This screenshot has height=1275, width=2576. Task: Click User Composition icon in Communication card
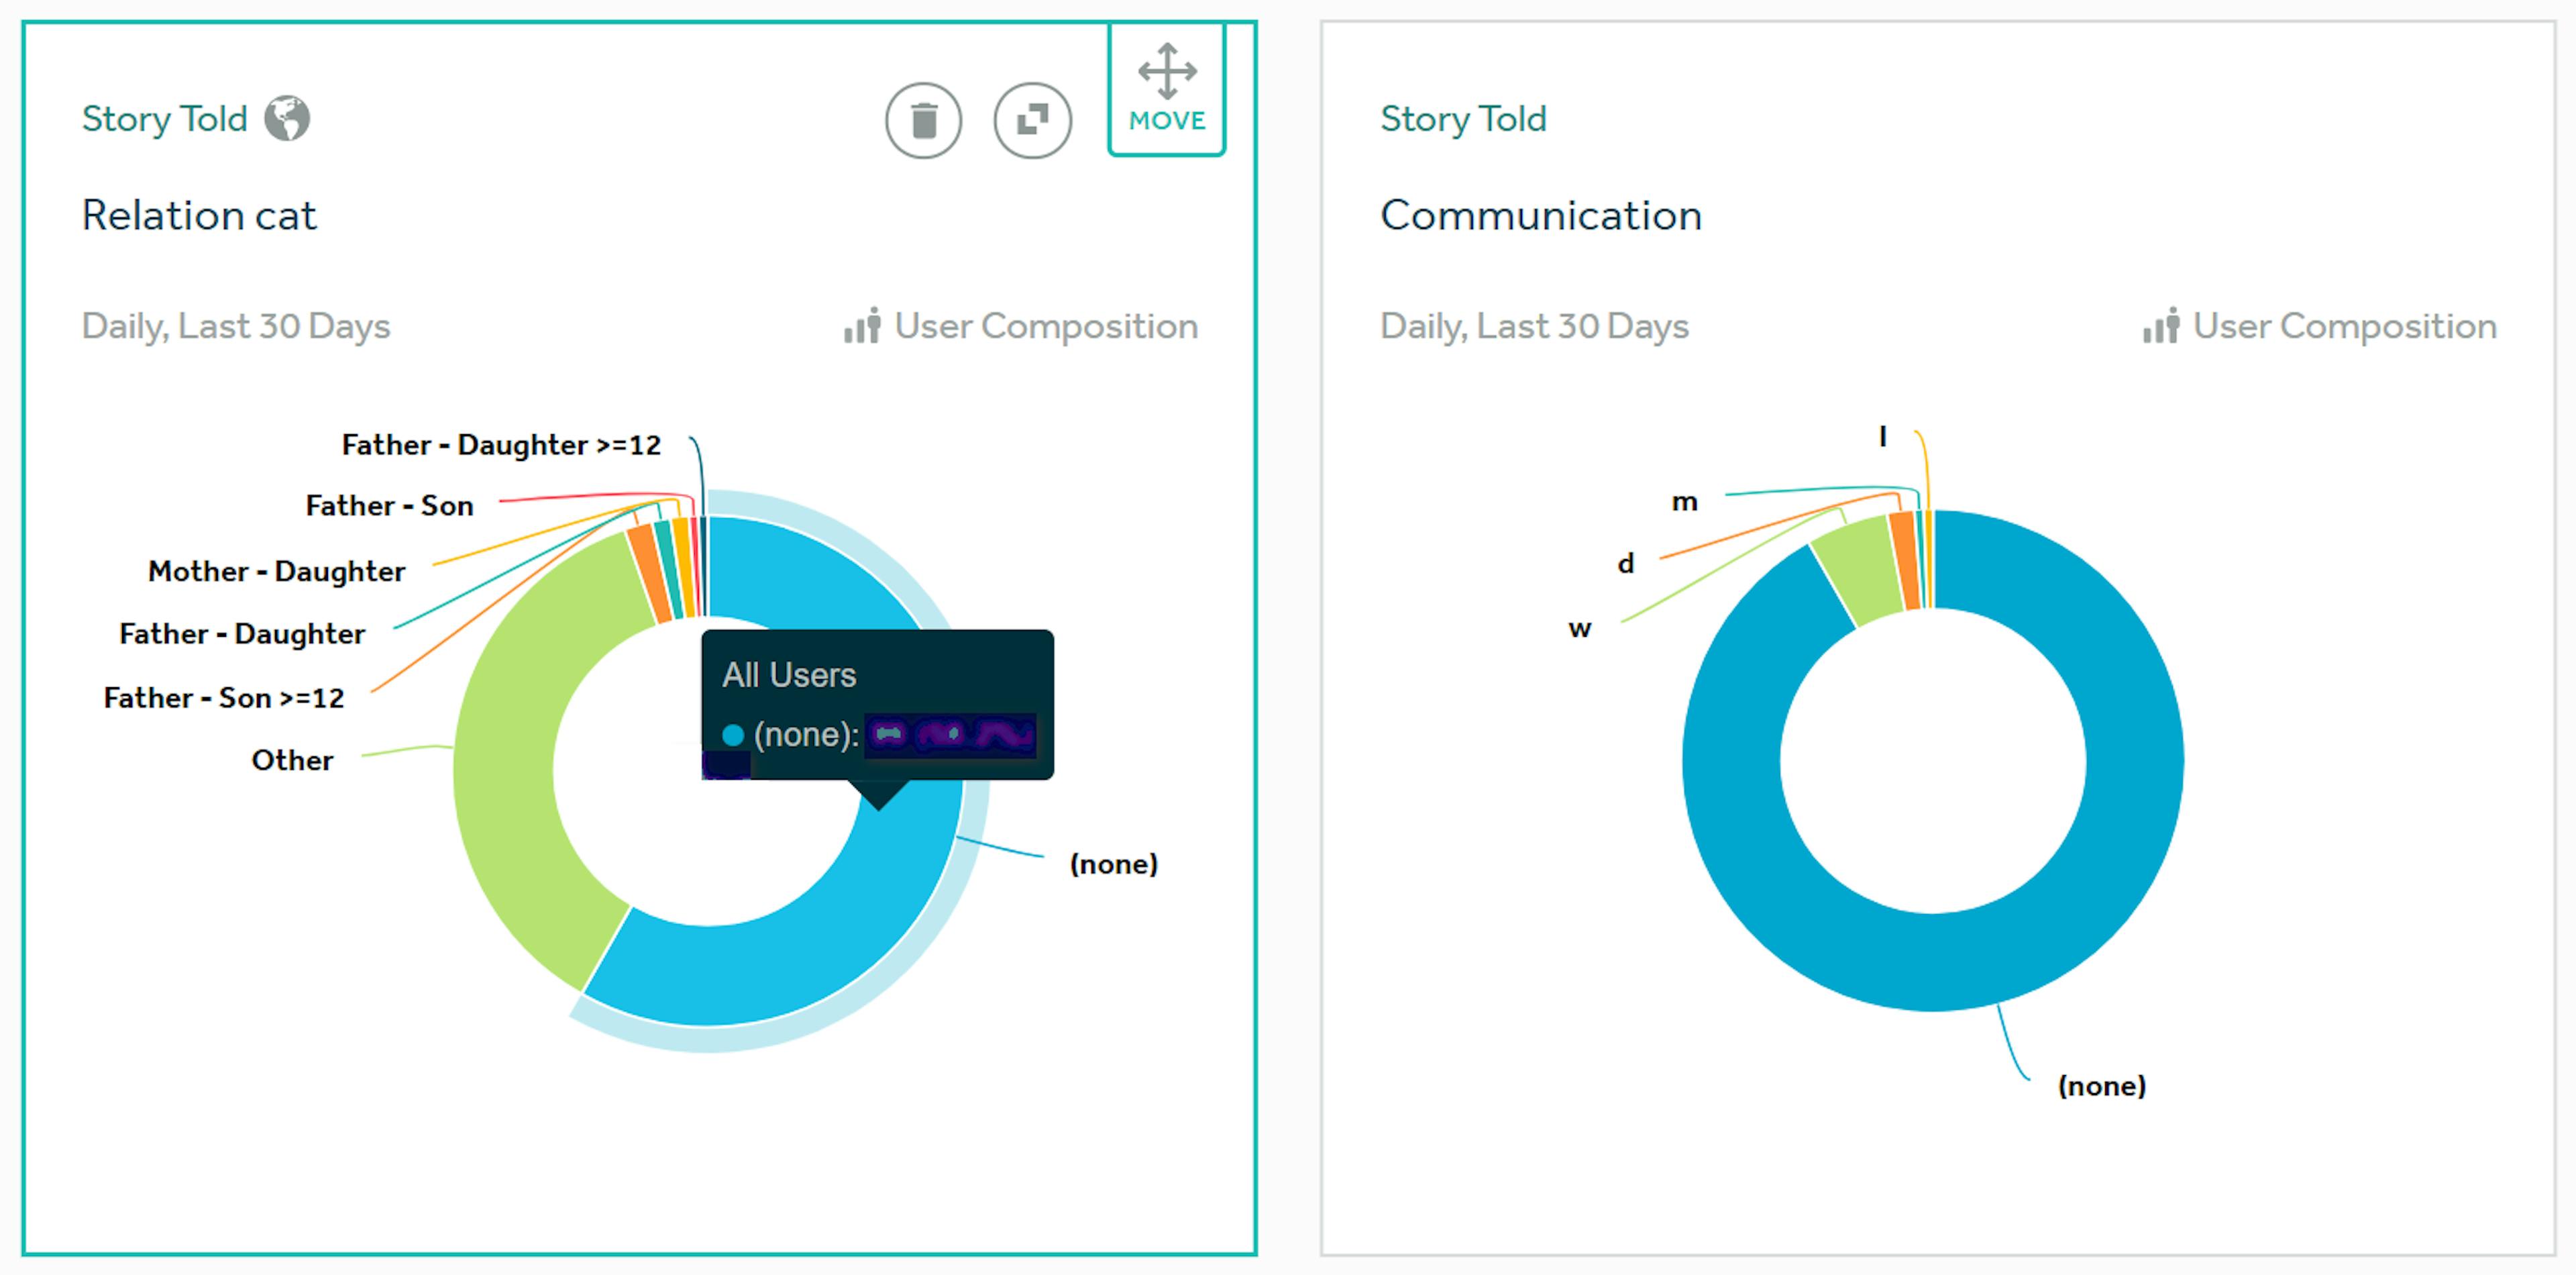(x=2161, y=325)
